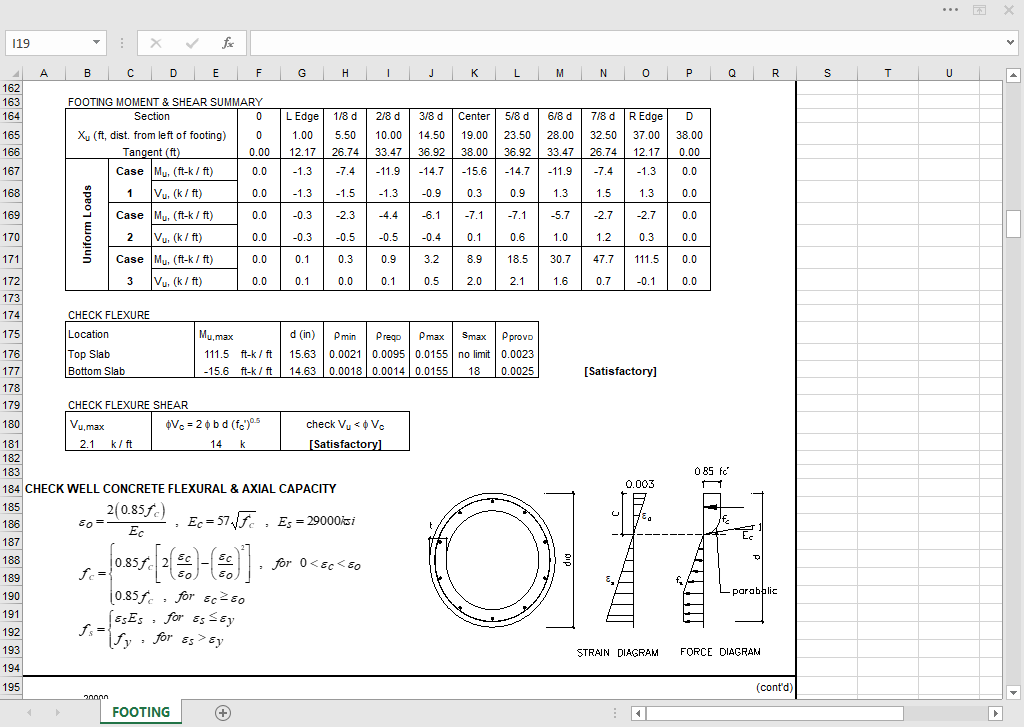Click the vertical scrollbar up arrow
Image resolution: width=1024 pixels, height=727 pixels.
point(1013,75)
